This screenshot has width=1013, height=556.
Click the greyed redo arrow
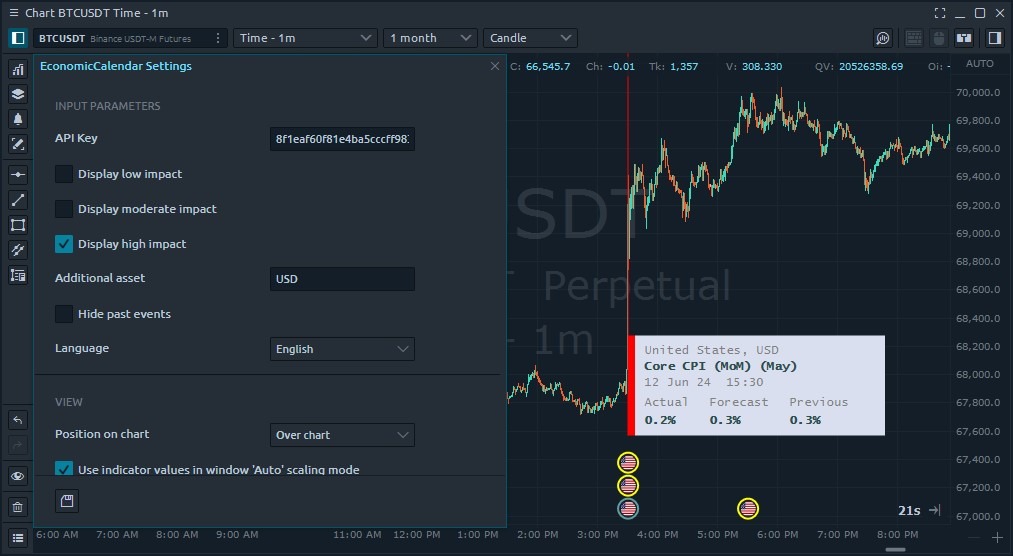point(18,445)
